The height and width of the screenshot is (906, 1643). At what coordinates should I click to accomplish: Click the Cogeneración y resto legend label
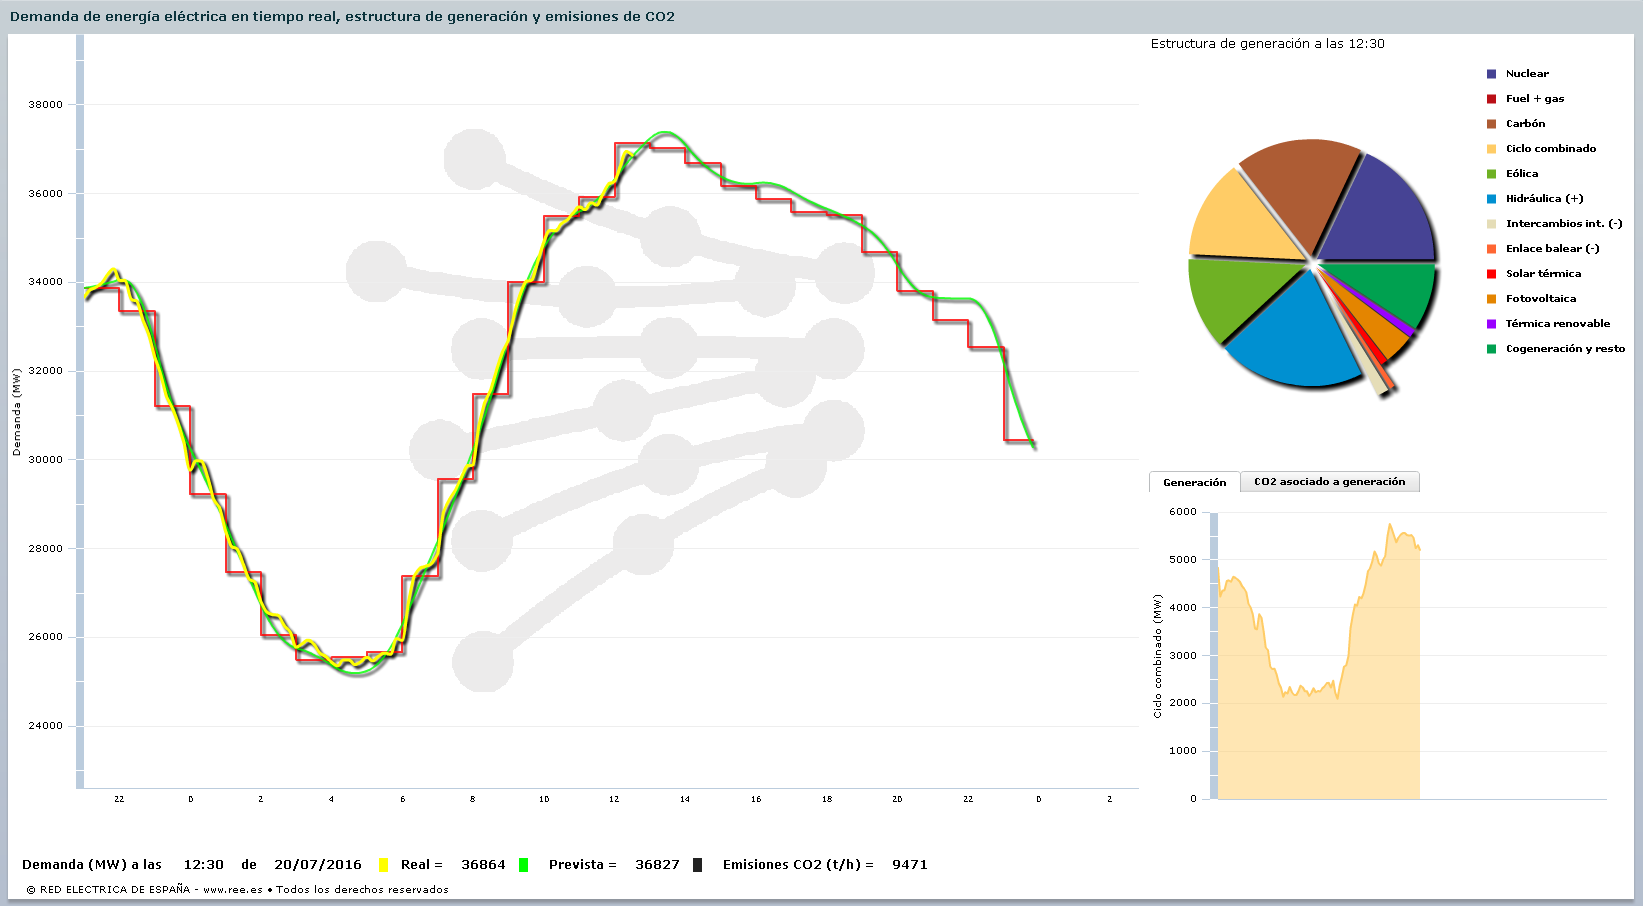(x=1565, y=349)
